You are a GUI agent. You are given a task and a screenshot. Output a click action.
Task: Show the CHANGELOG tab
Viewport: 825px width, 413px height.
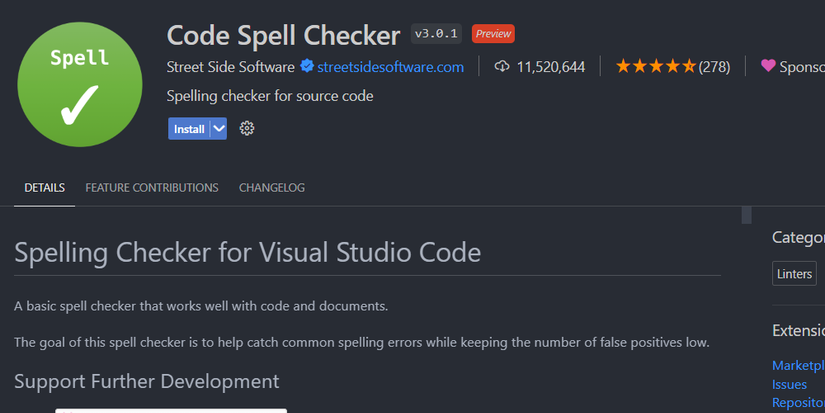pos(272,188)
